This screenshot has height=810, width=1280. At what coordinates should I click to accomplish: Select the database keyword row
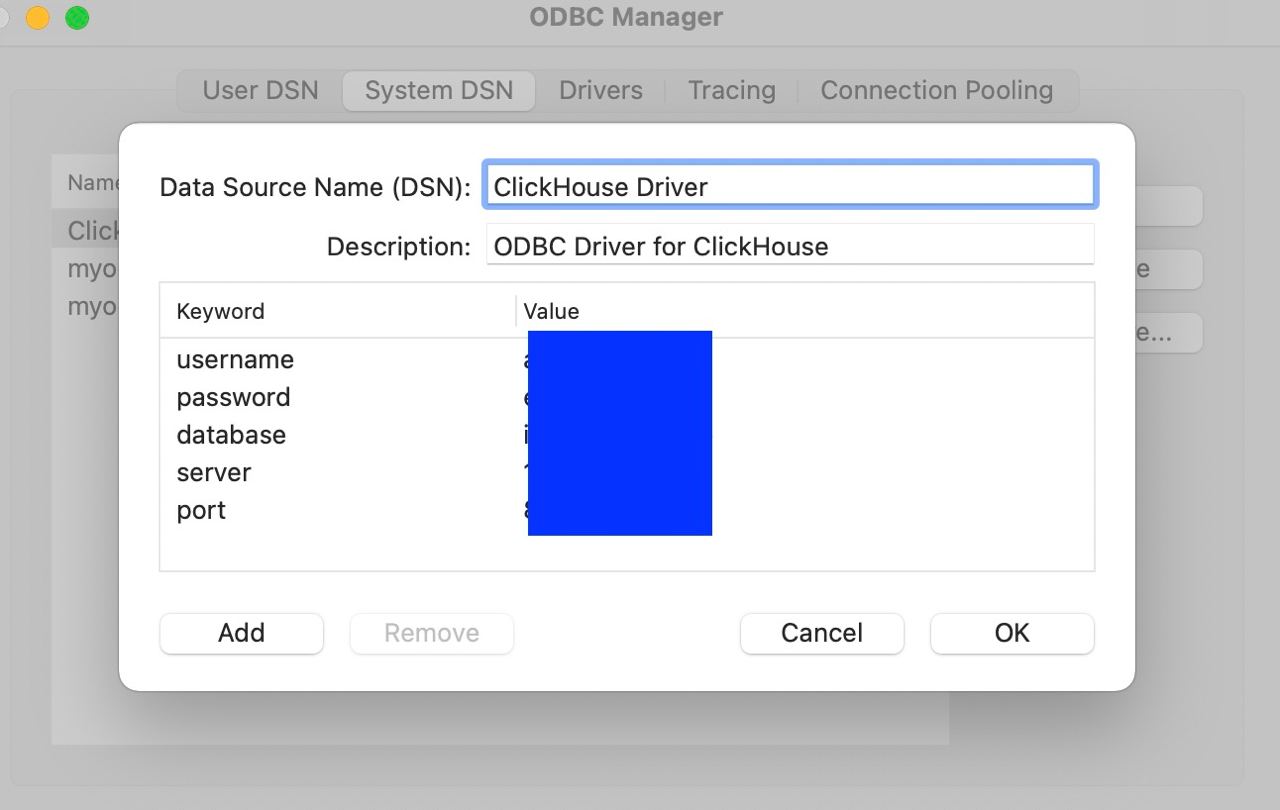pyautogui.click(x=627, y=435)
